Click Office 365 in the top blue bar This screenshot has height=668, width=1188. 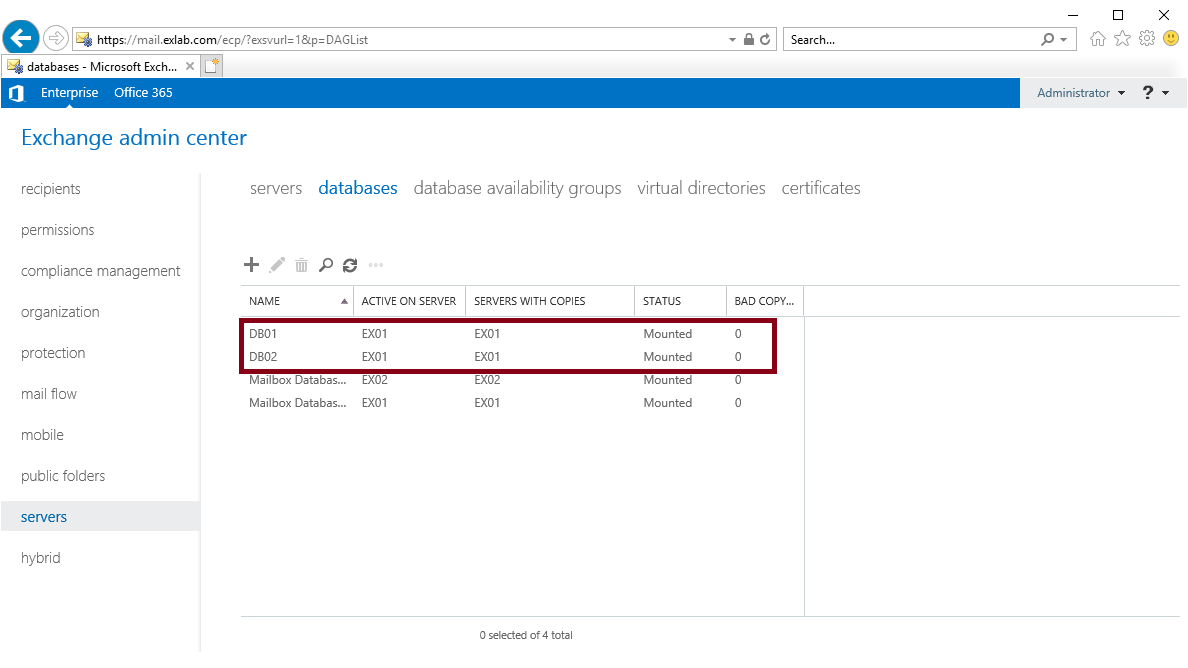[143, 92]
